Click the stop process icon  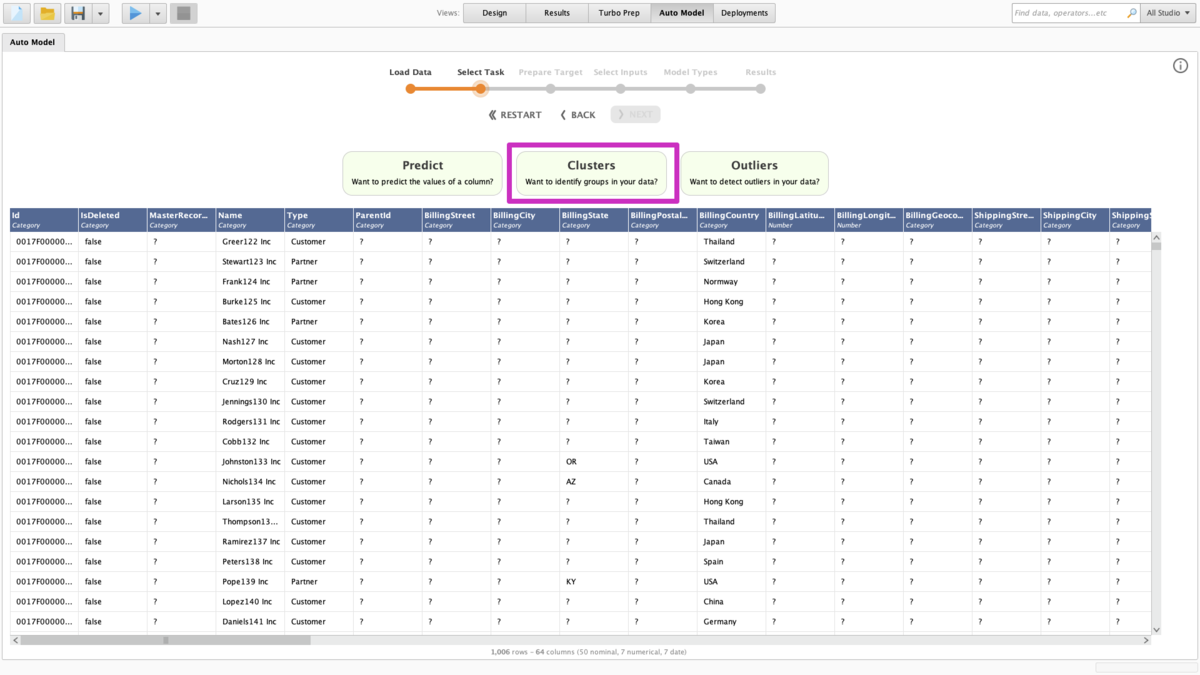pos(183,13)
